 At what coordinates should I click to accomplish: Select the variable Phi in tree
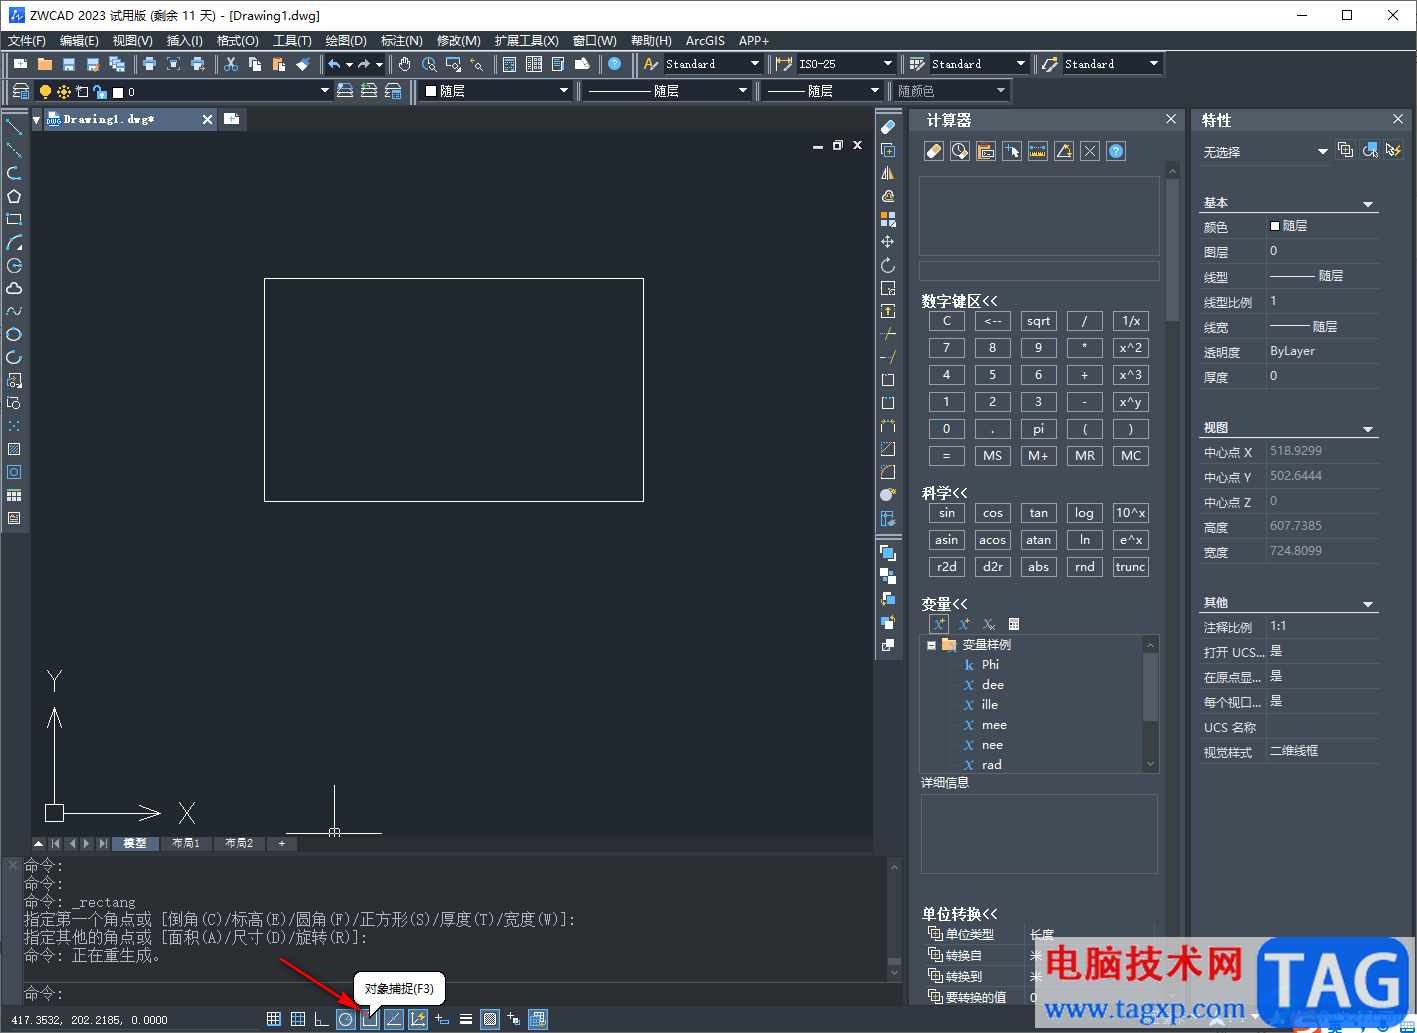tap(990, 665)
